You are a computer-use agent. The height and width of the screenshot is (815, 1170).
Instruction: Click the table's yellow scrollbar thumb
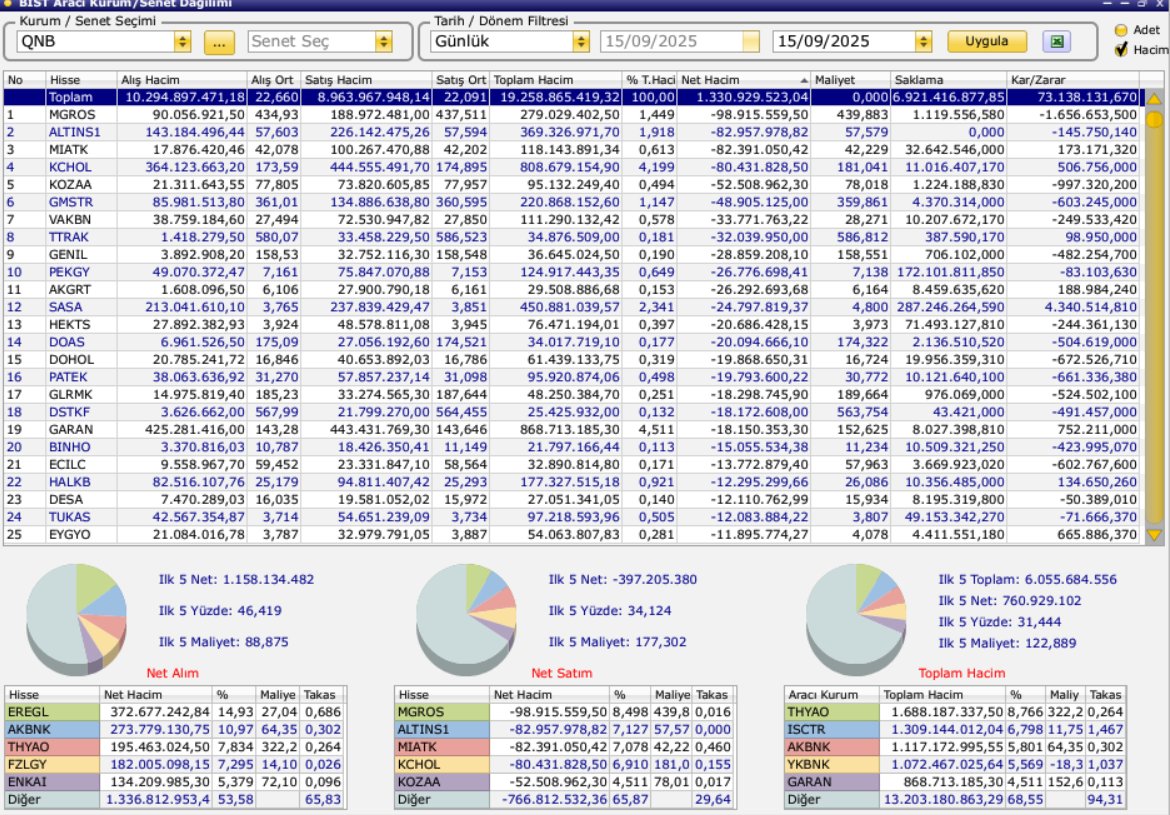(x=1154, y=119)
